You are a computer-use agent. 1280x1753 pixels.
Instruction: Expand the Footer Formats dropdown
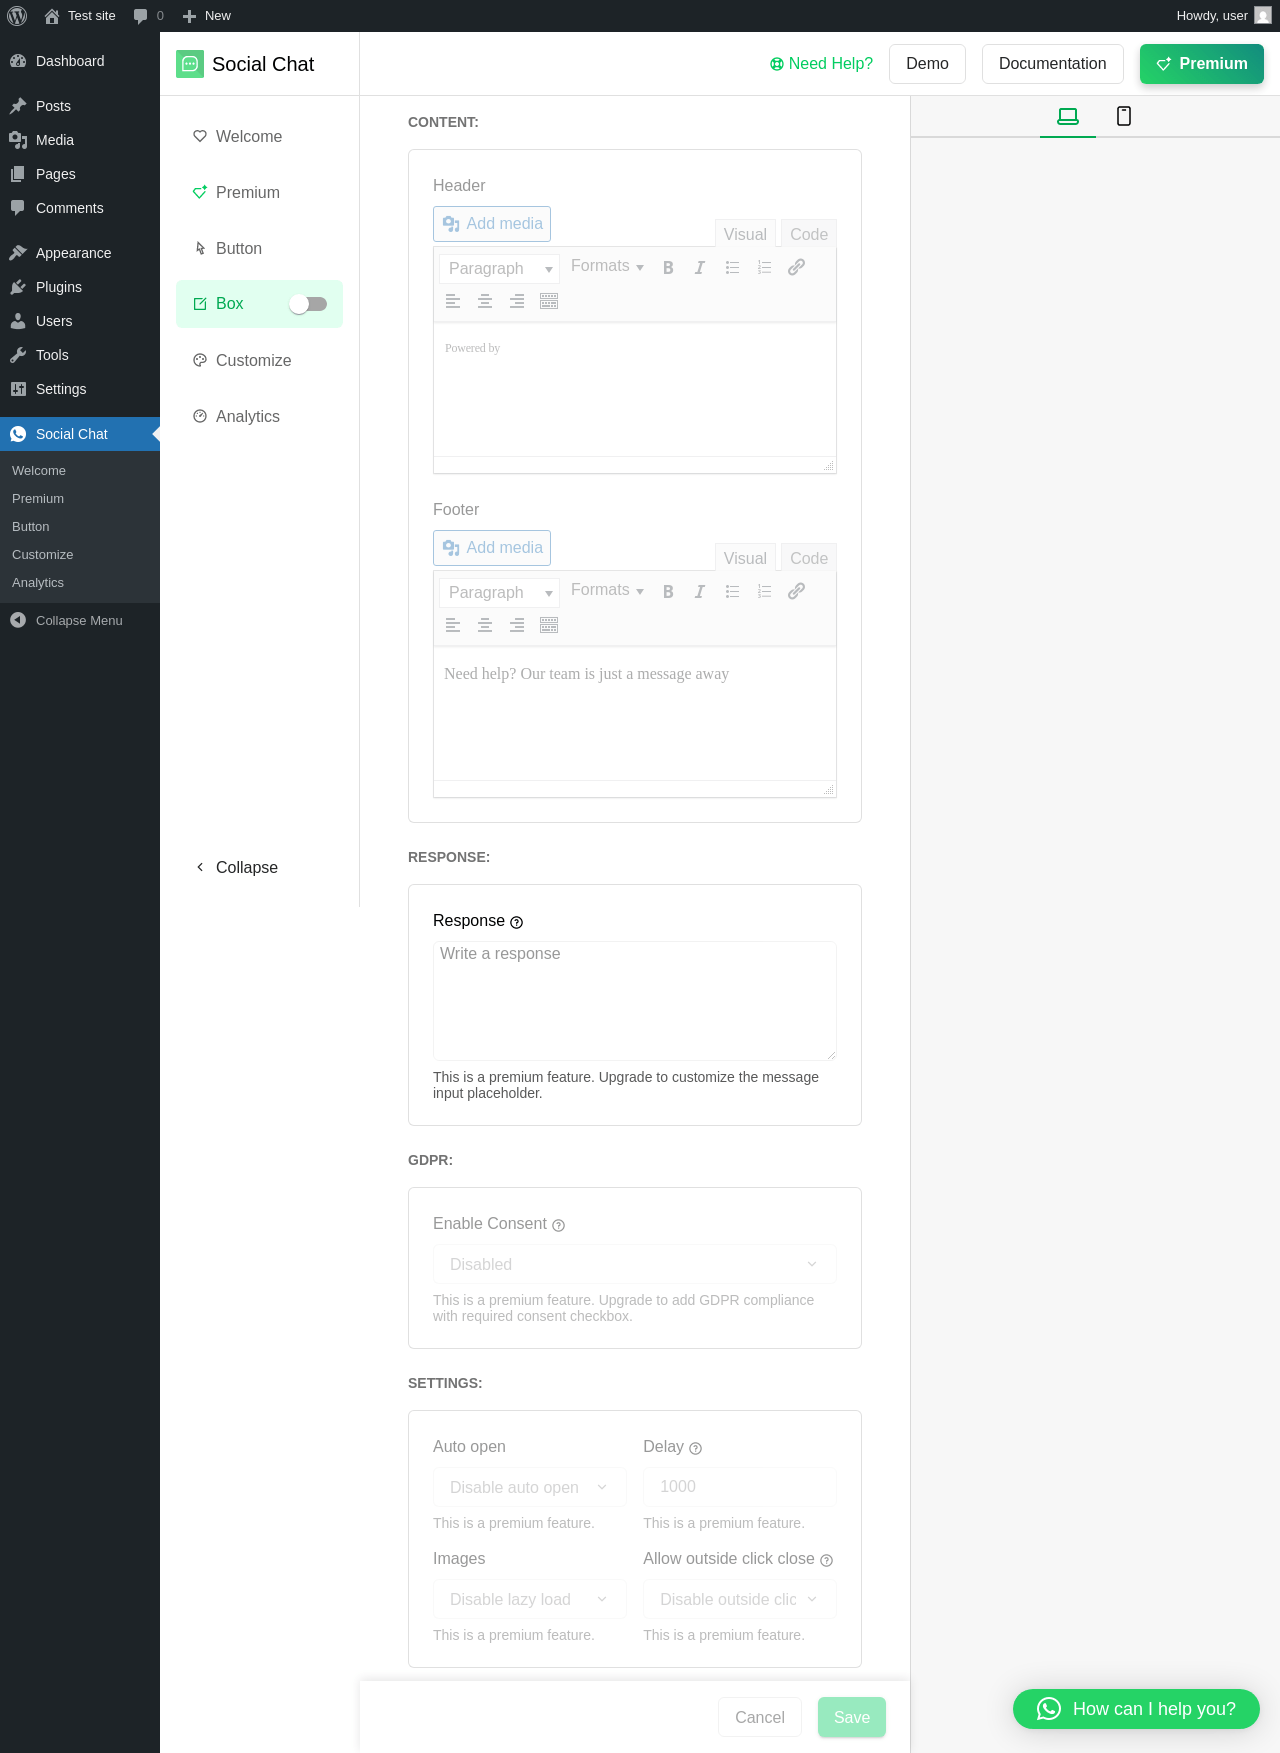click(607, 590)
